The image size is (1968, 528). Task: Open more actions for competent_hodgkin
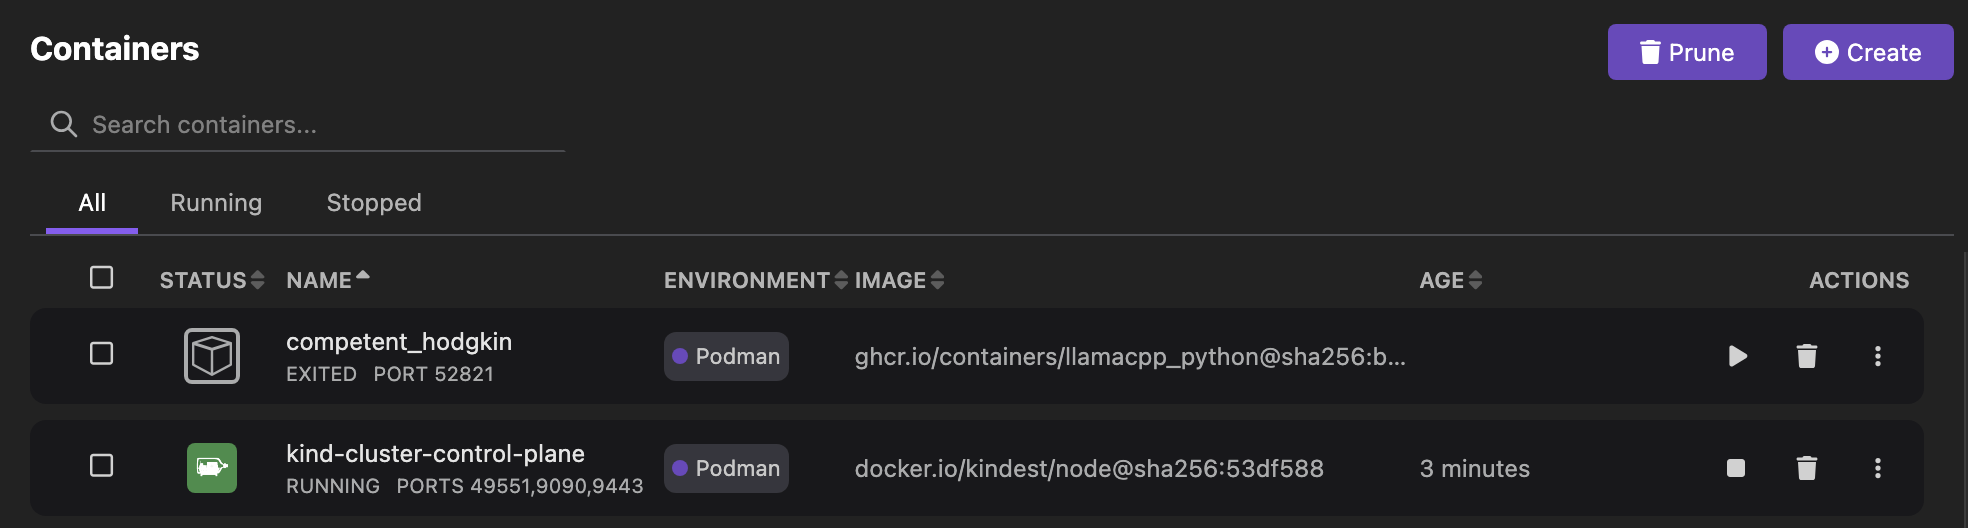(x=1877, y=356)
